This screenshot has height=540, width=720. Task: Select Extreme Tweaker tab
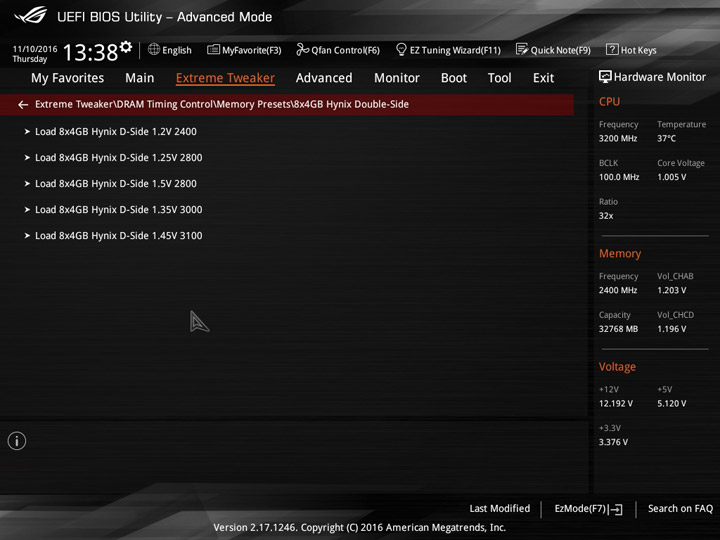point(225,78)
